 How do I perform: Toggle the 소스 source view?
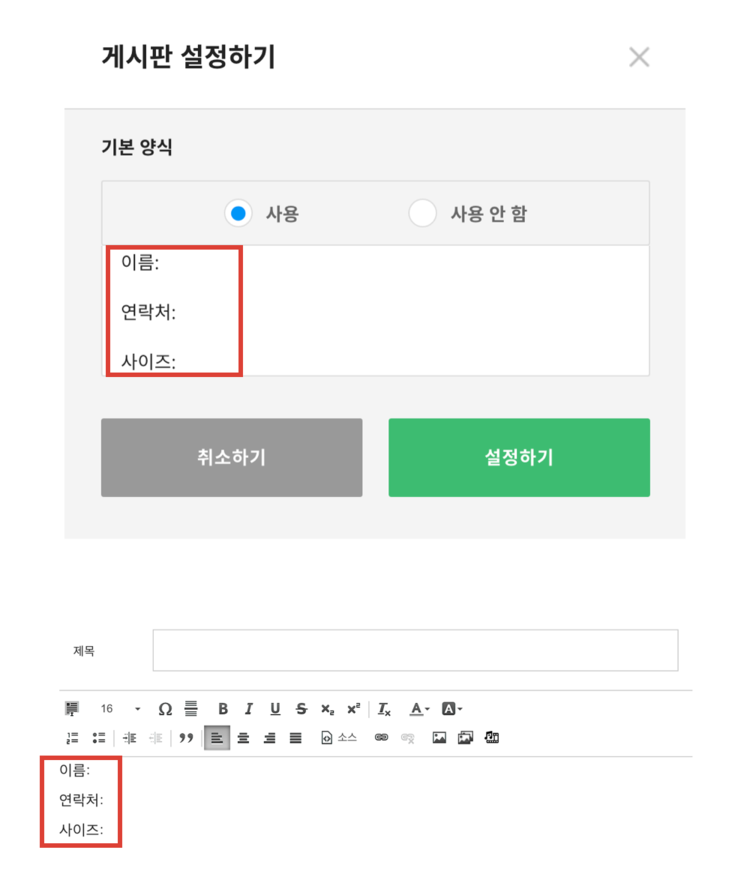point(339,737)
